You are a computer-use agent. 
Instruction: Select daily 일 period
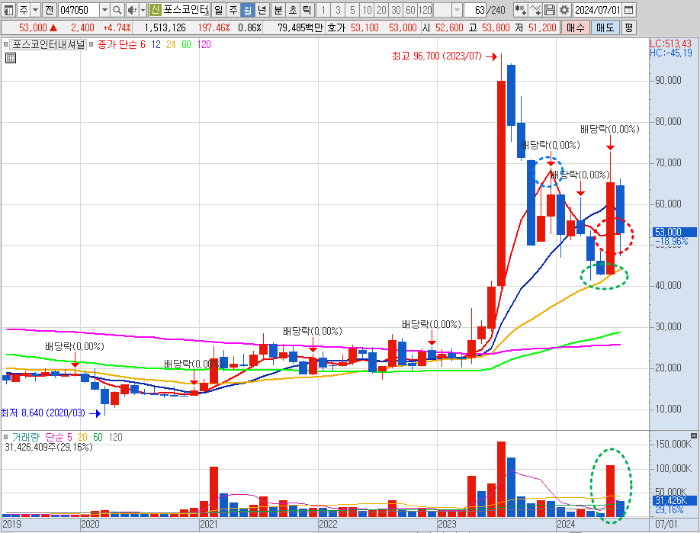pyautogui.click(x=218, y=9)
